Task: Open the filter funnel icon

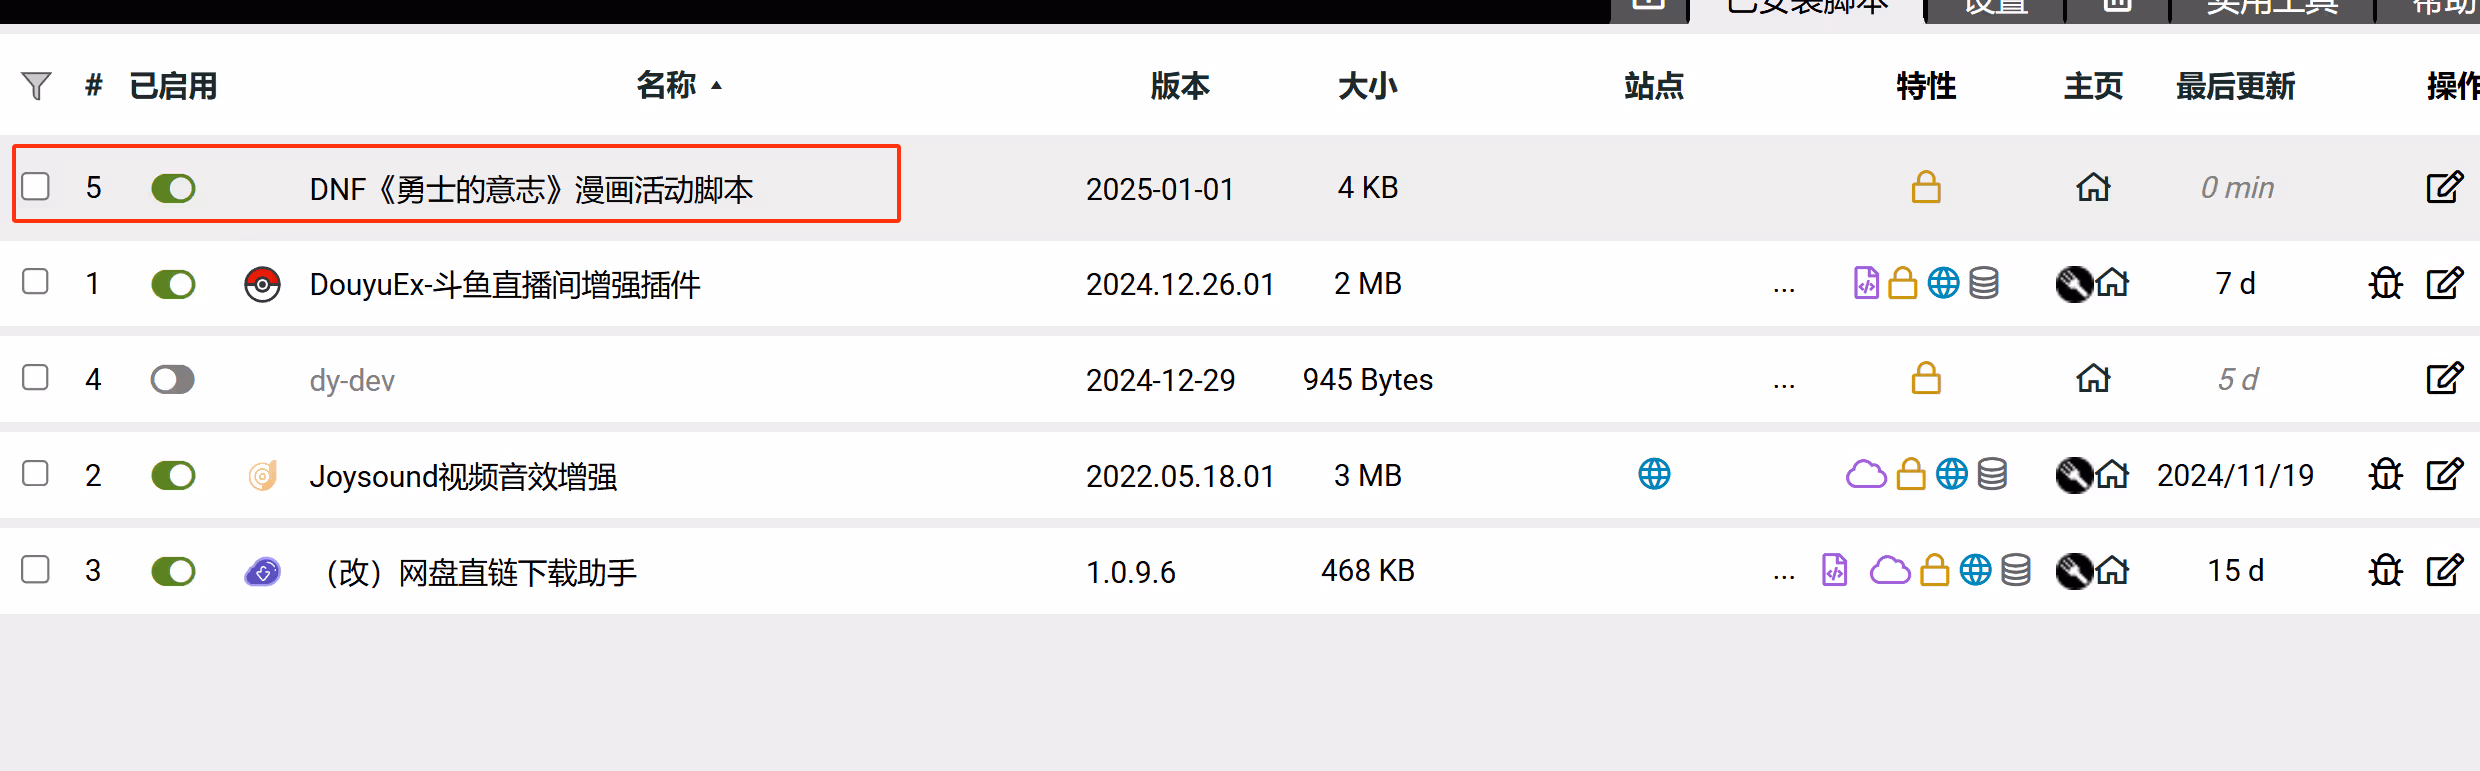Action: [x=36, y=86]
